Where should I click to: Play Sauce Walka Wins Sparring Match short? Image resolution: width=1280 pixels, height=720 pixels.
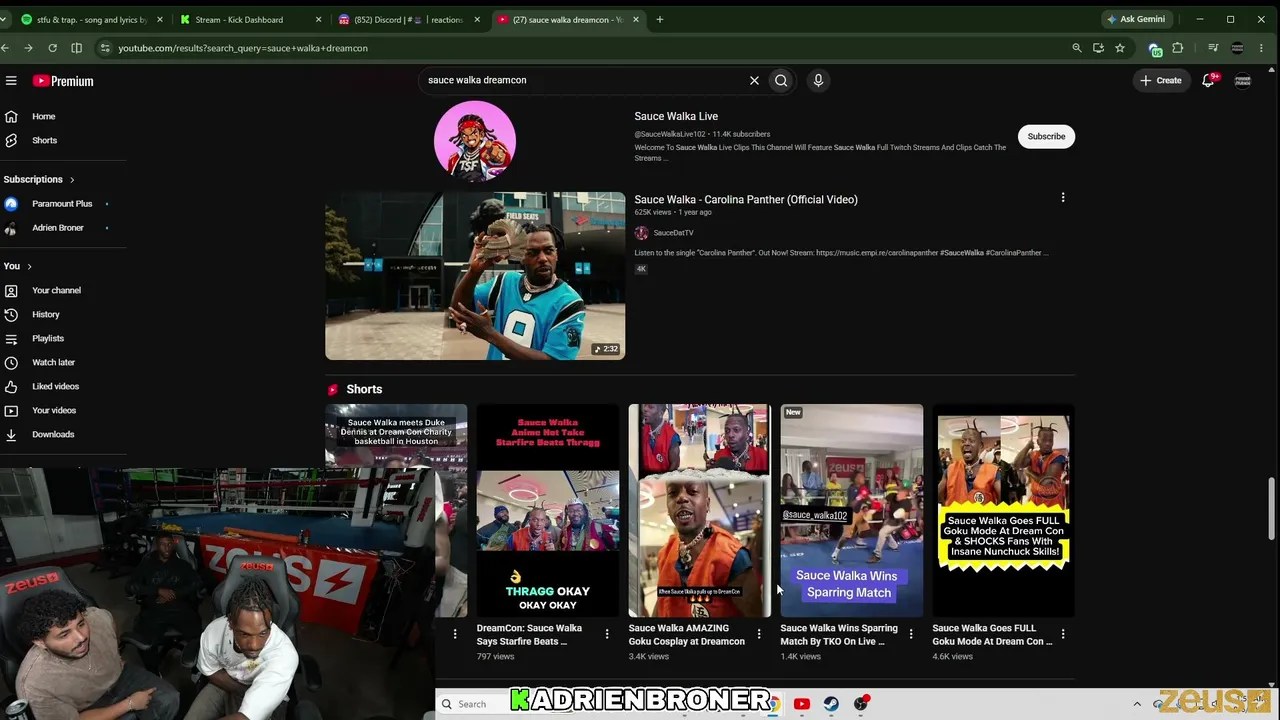coord(852,510)
